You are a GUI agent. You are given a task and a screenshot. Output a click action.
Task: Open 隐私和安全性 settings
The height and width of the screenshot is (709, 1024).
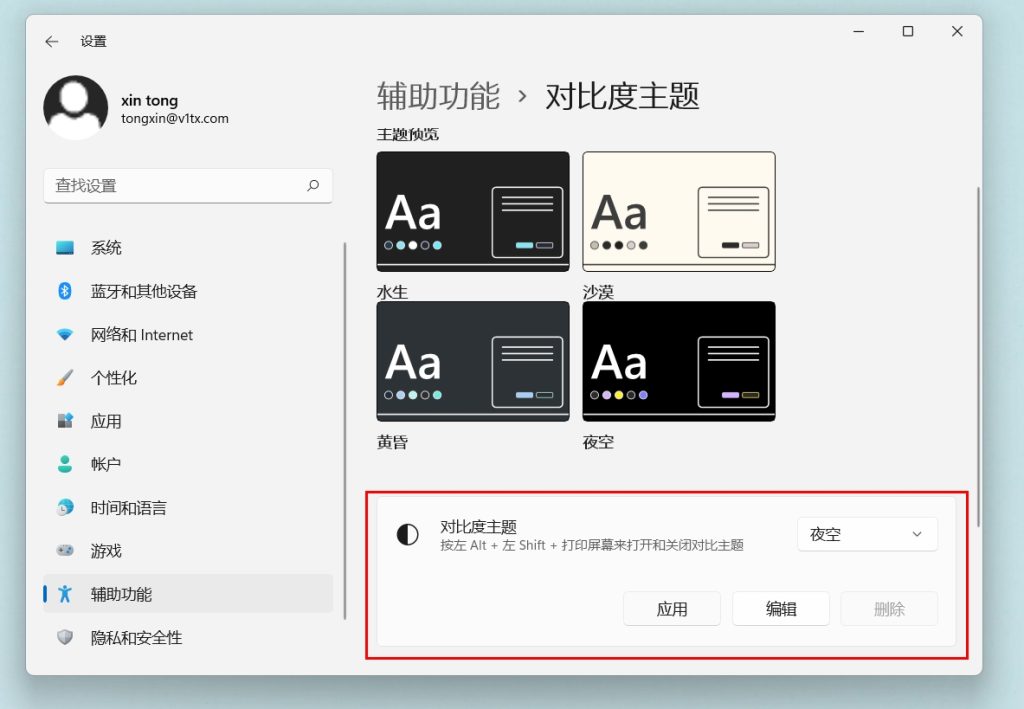coord(188,637)
